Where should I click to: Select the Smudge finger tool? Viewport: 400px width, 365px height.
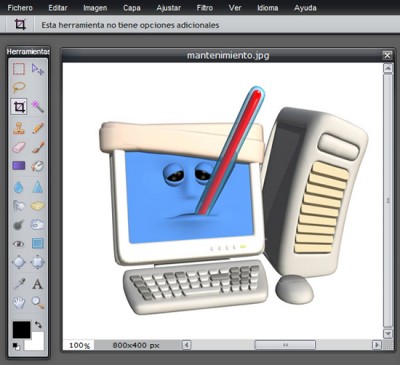coord(19,206)
